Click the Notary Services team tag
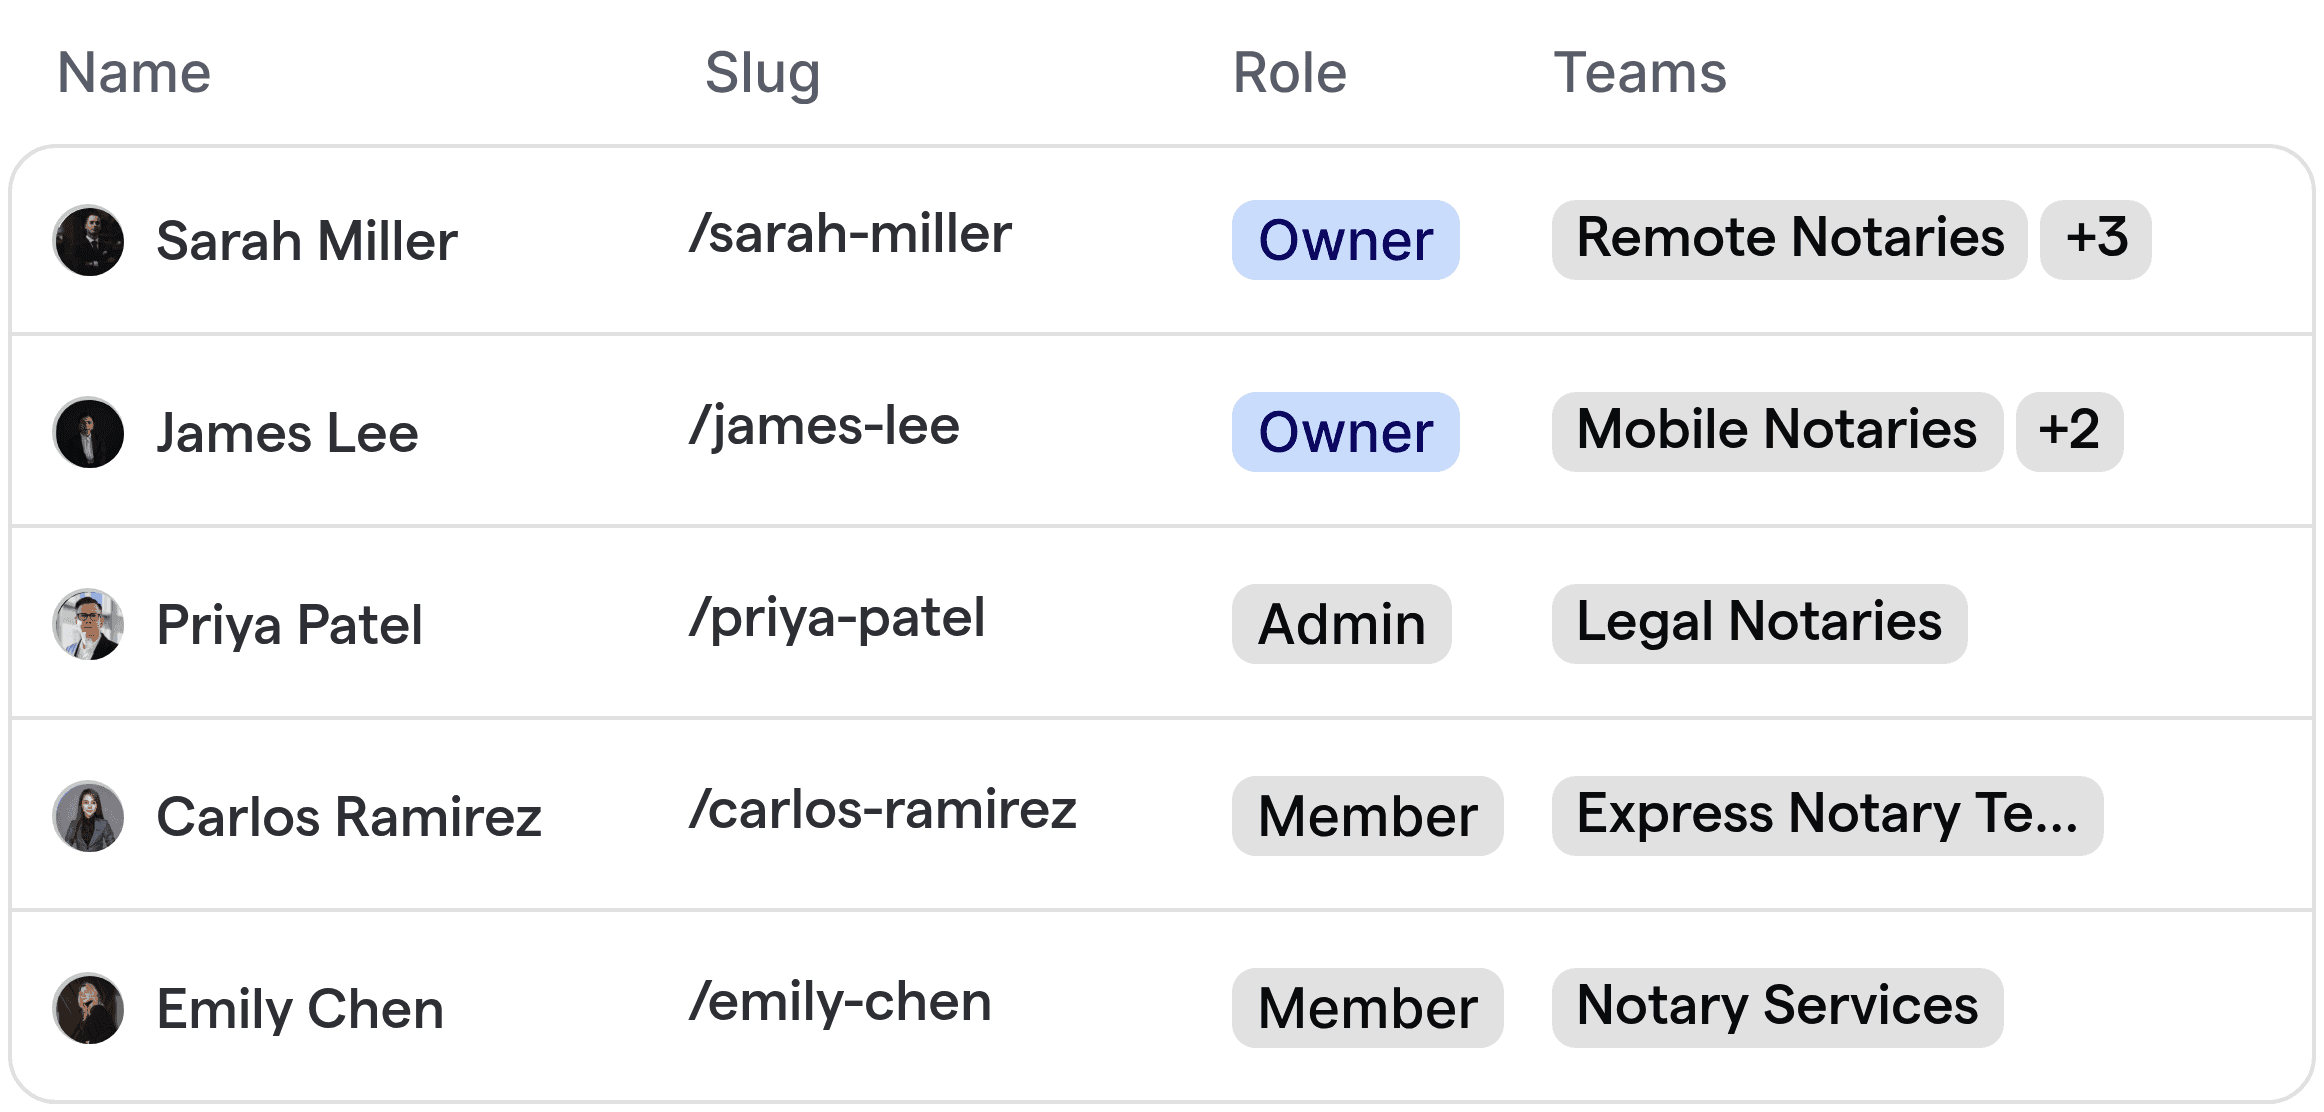Screen dimensions: 2324x1112 tap(1777, 1007)
